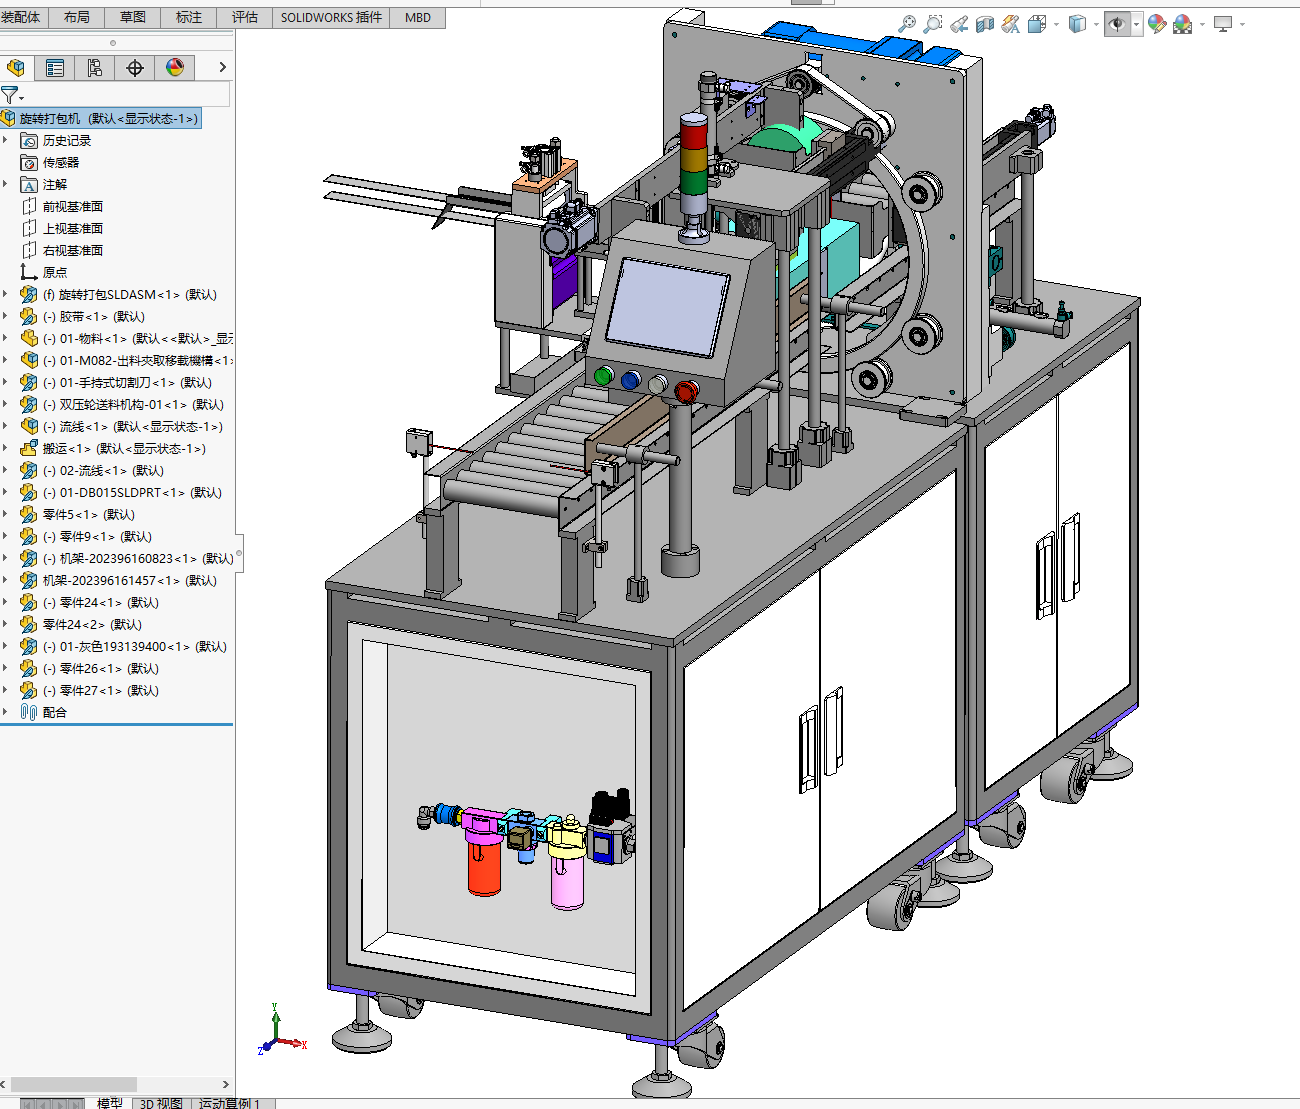Viewport: 1300px width, 1109px height.
Task: Open Display Style dropdown arrow
Action: click(x=1096, y=24)
